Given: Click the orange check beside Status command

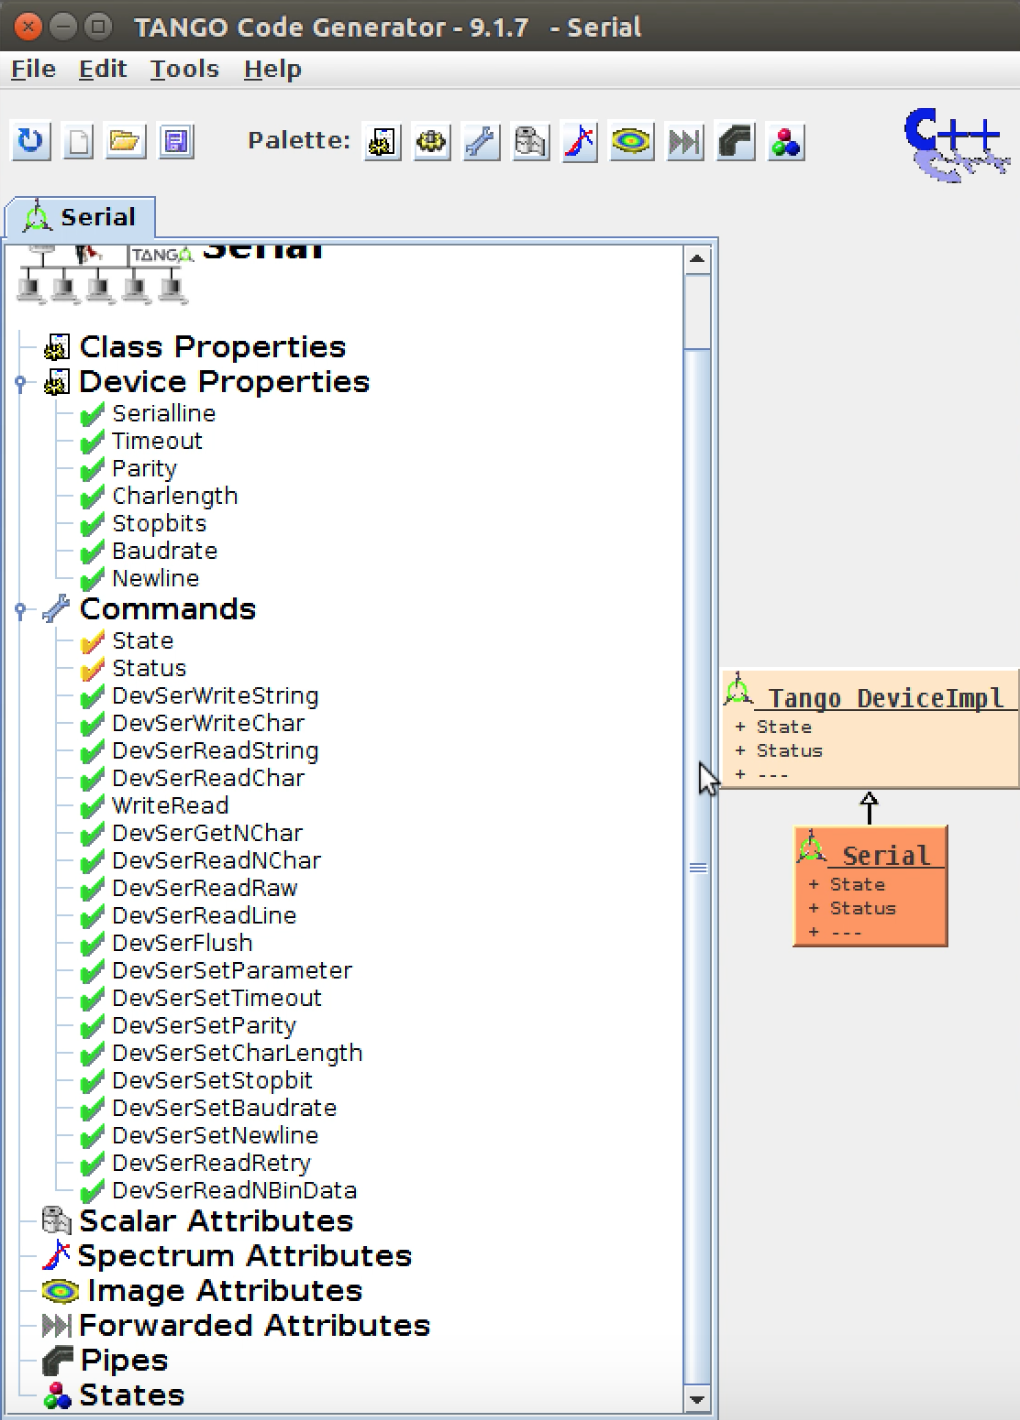Looking at the screenshot, I should 93,668.
